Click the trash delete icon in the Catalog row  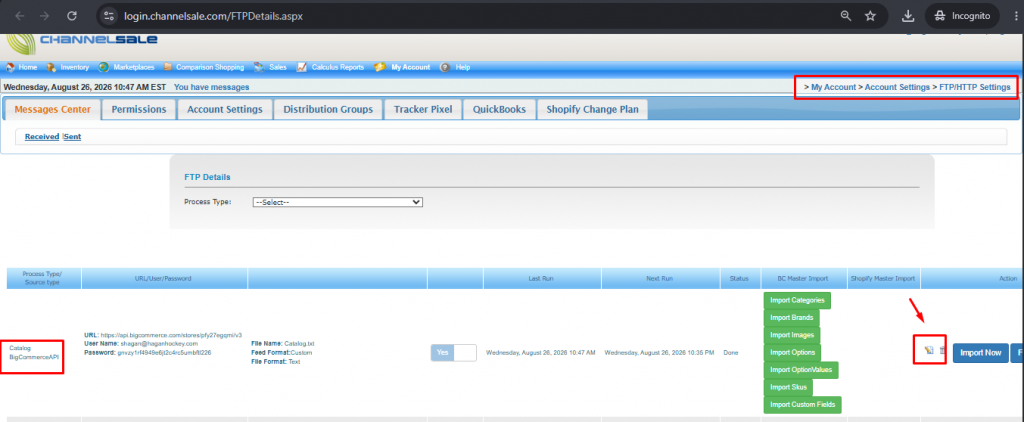coord(942,351)
